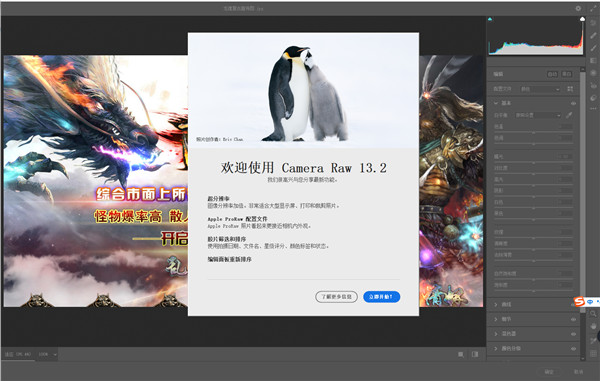
Task: Click the histogram graph
Action: pos(536,35)
